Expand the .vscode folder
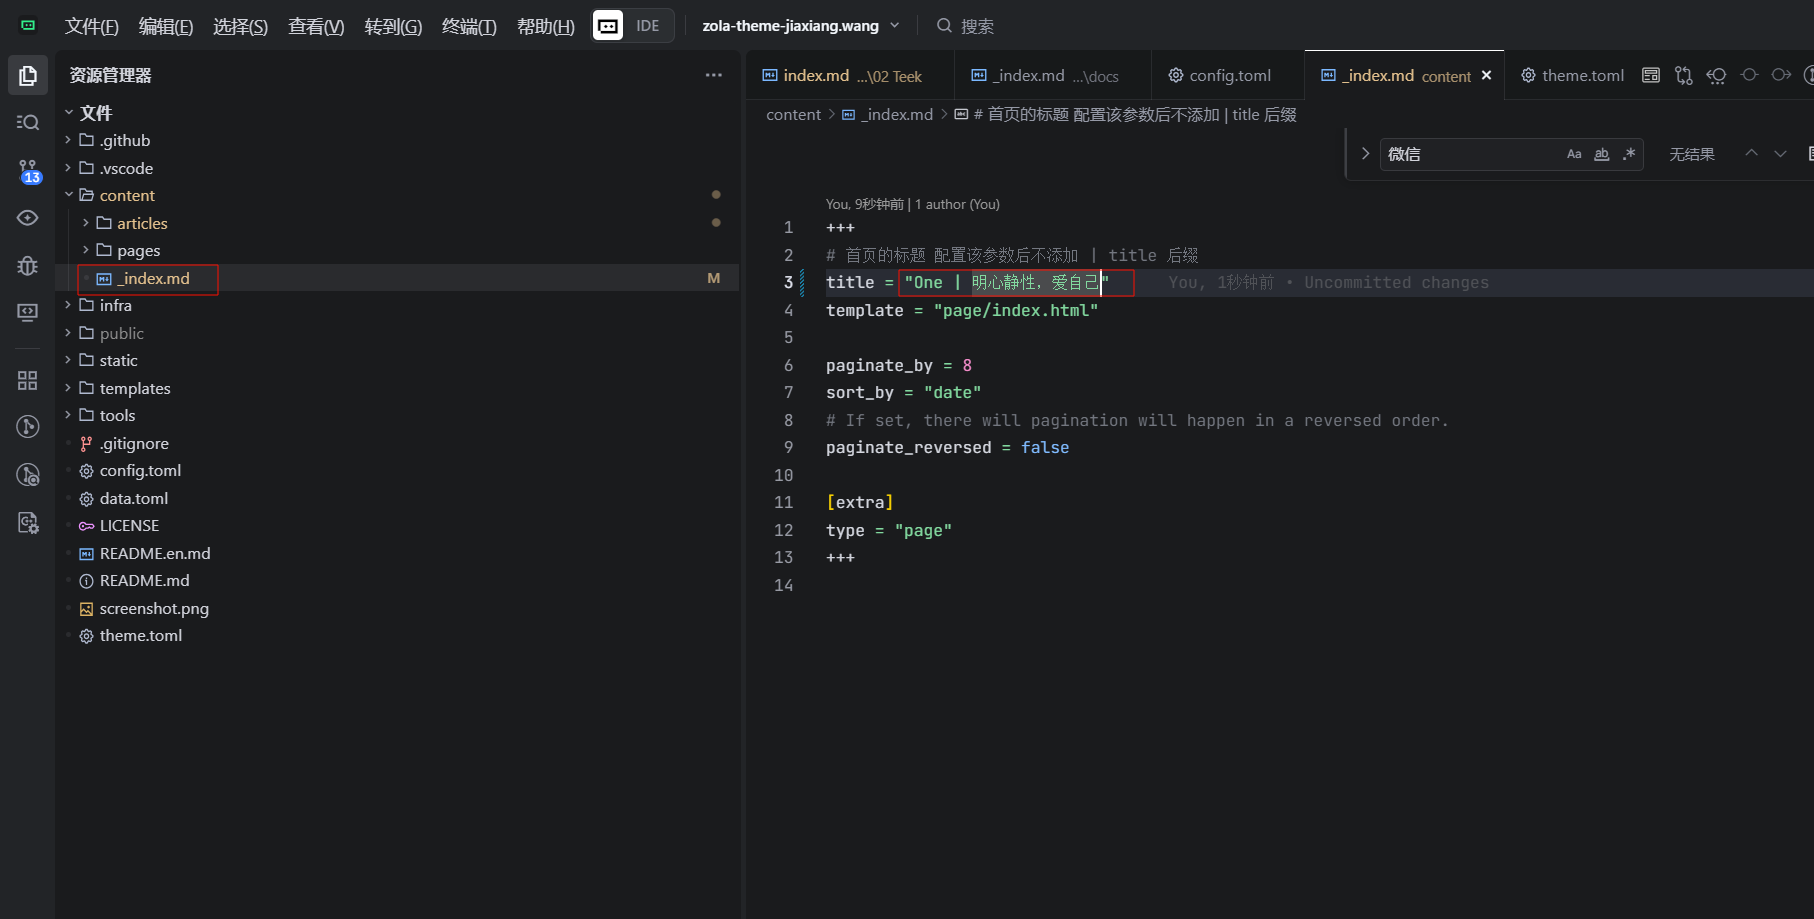The image size is (1814, 919). coord(68,168)
